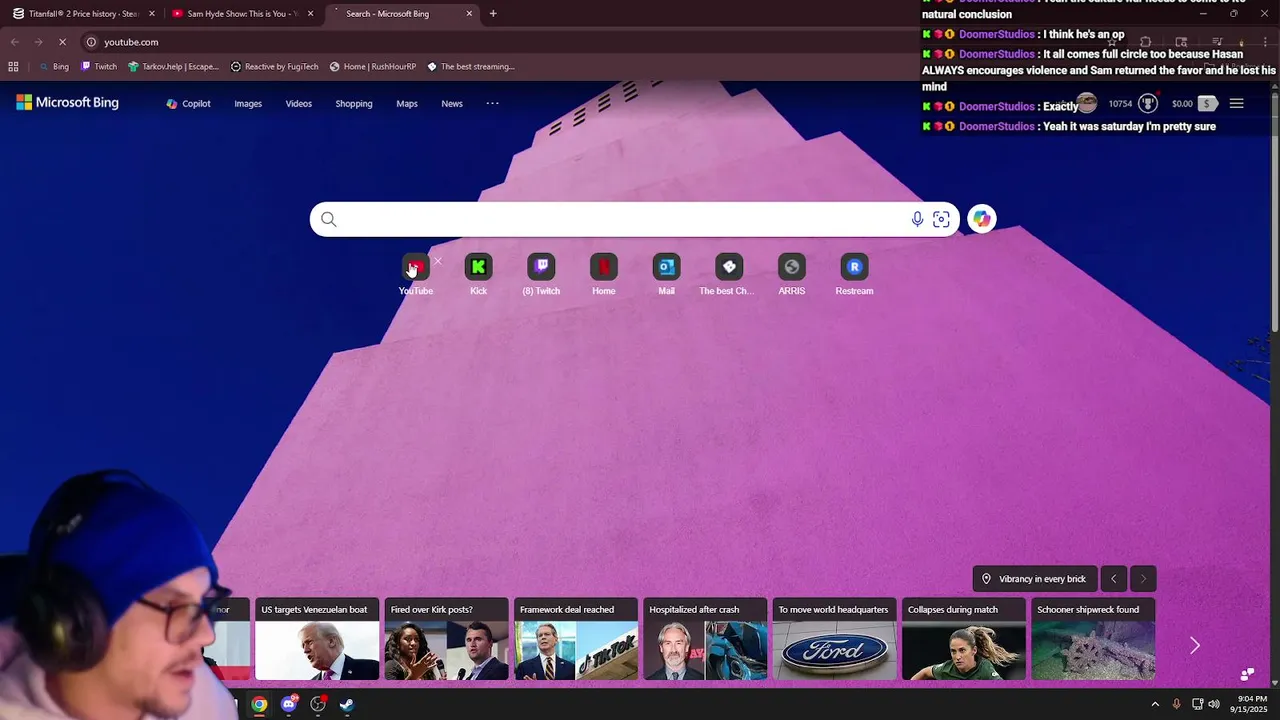Screen dimensions: 1280x720
Task: Open Bing Rewards medal icon
Action: click(x=1148, y=104)
